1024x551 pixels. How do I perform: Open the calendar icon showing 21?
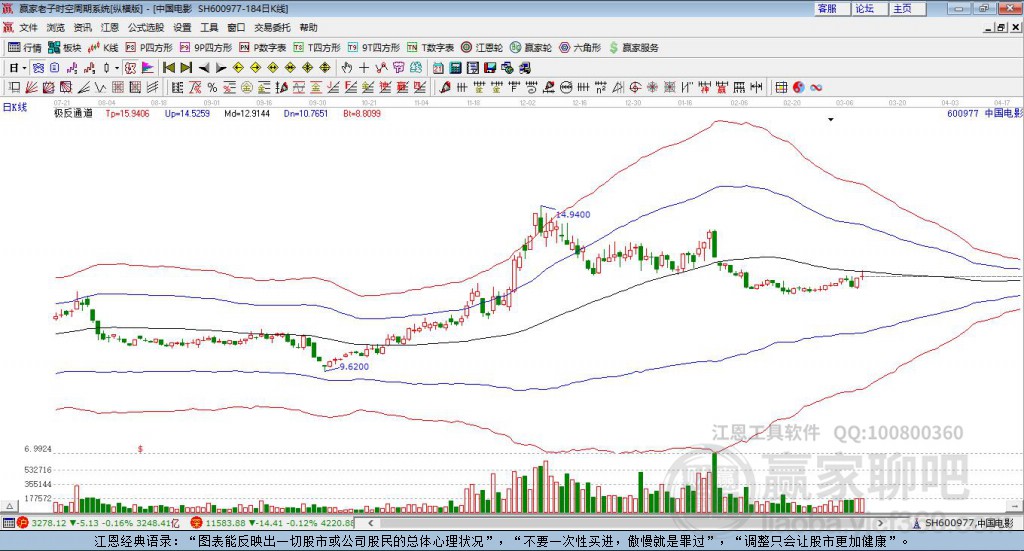click(x=438, y=68)
